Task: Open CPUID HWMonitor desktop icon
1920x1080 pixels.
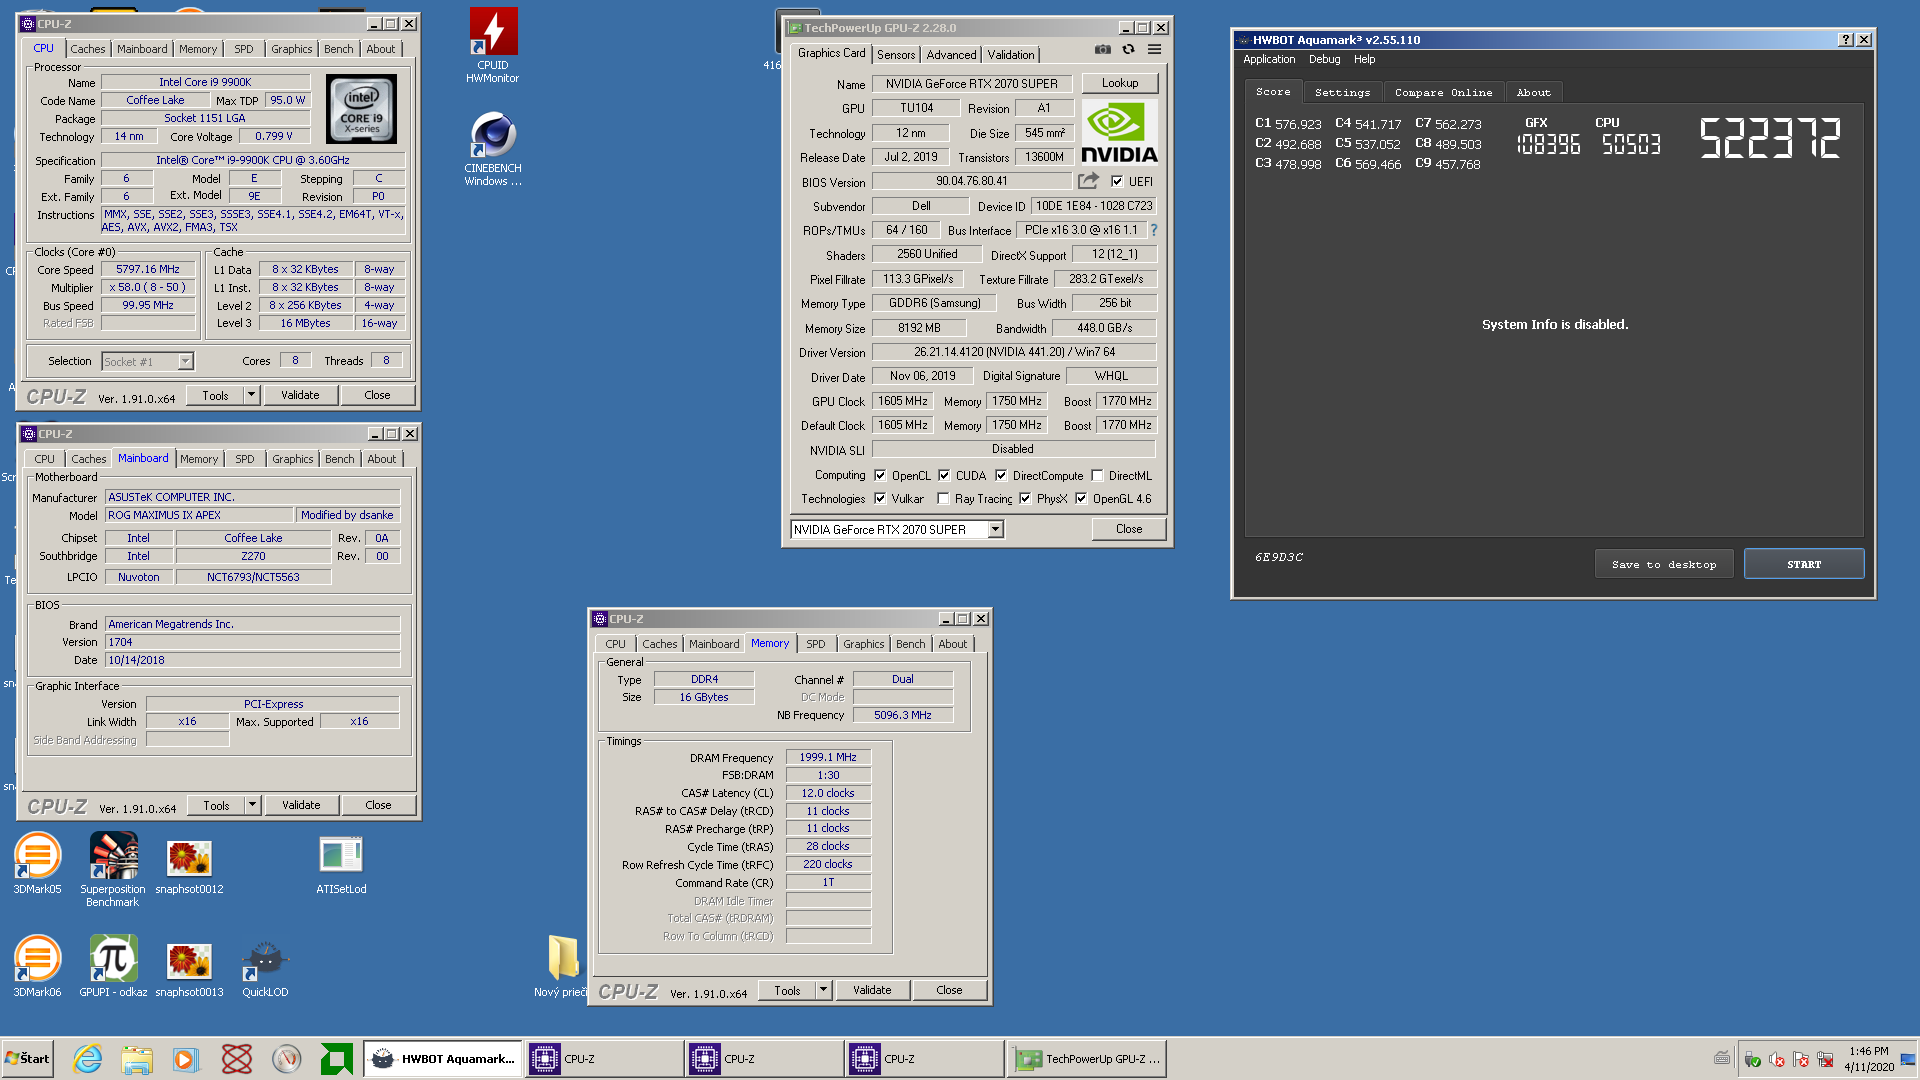Action: 493,45
